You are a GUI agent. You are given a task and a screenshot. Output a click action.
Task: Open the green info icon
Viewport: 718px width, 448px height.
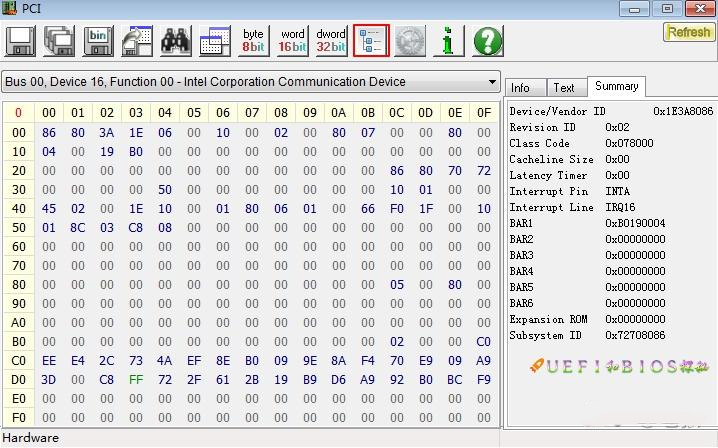(x=449, y=41)
